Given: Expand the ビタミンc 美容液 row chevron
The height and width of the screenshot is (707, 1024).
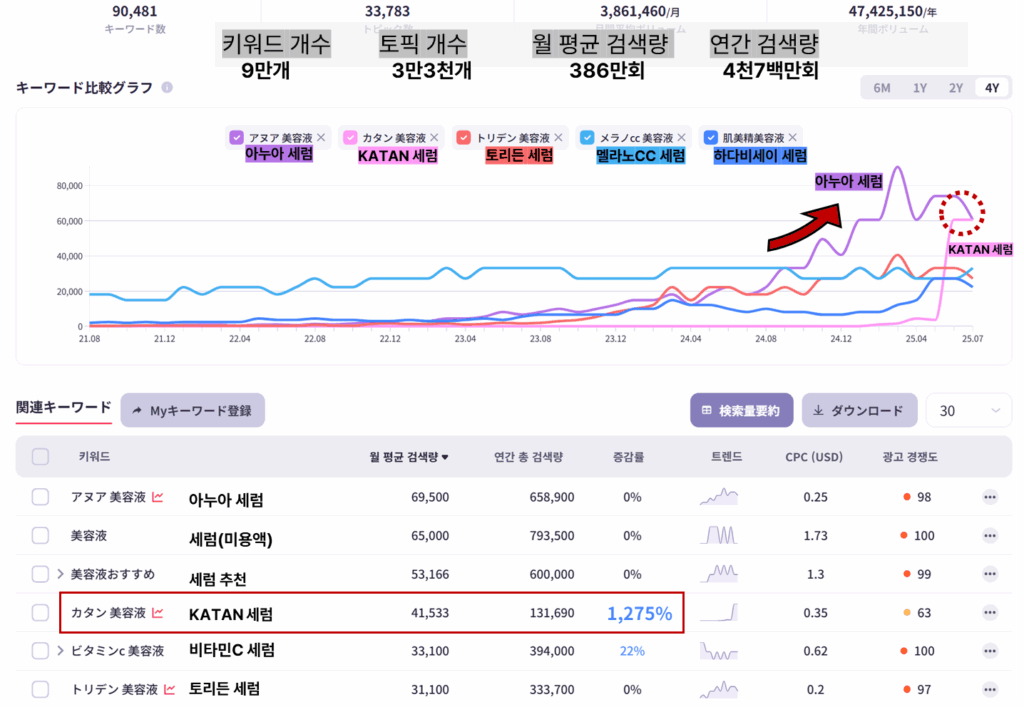Looking at the screenshot, I should click(x=60, y=651).
